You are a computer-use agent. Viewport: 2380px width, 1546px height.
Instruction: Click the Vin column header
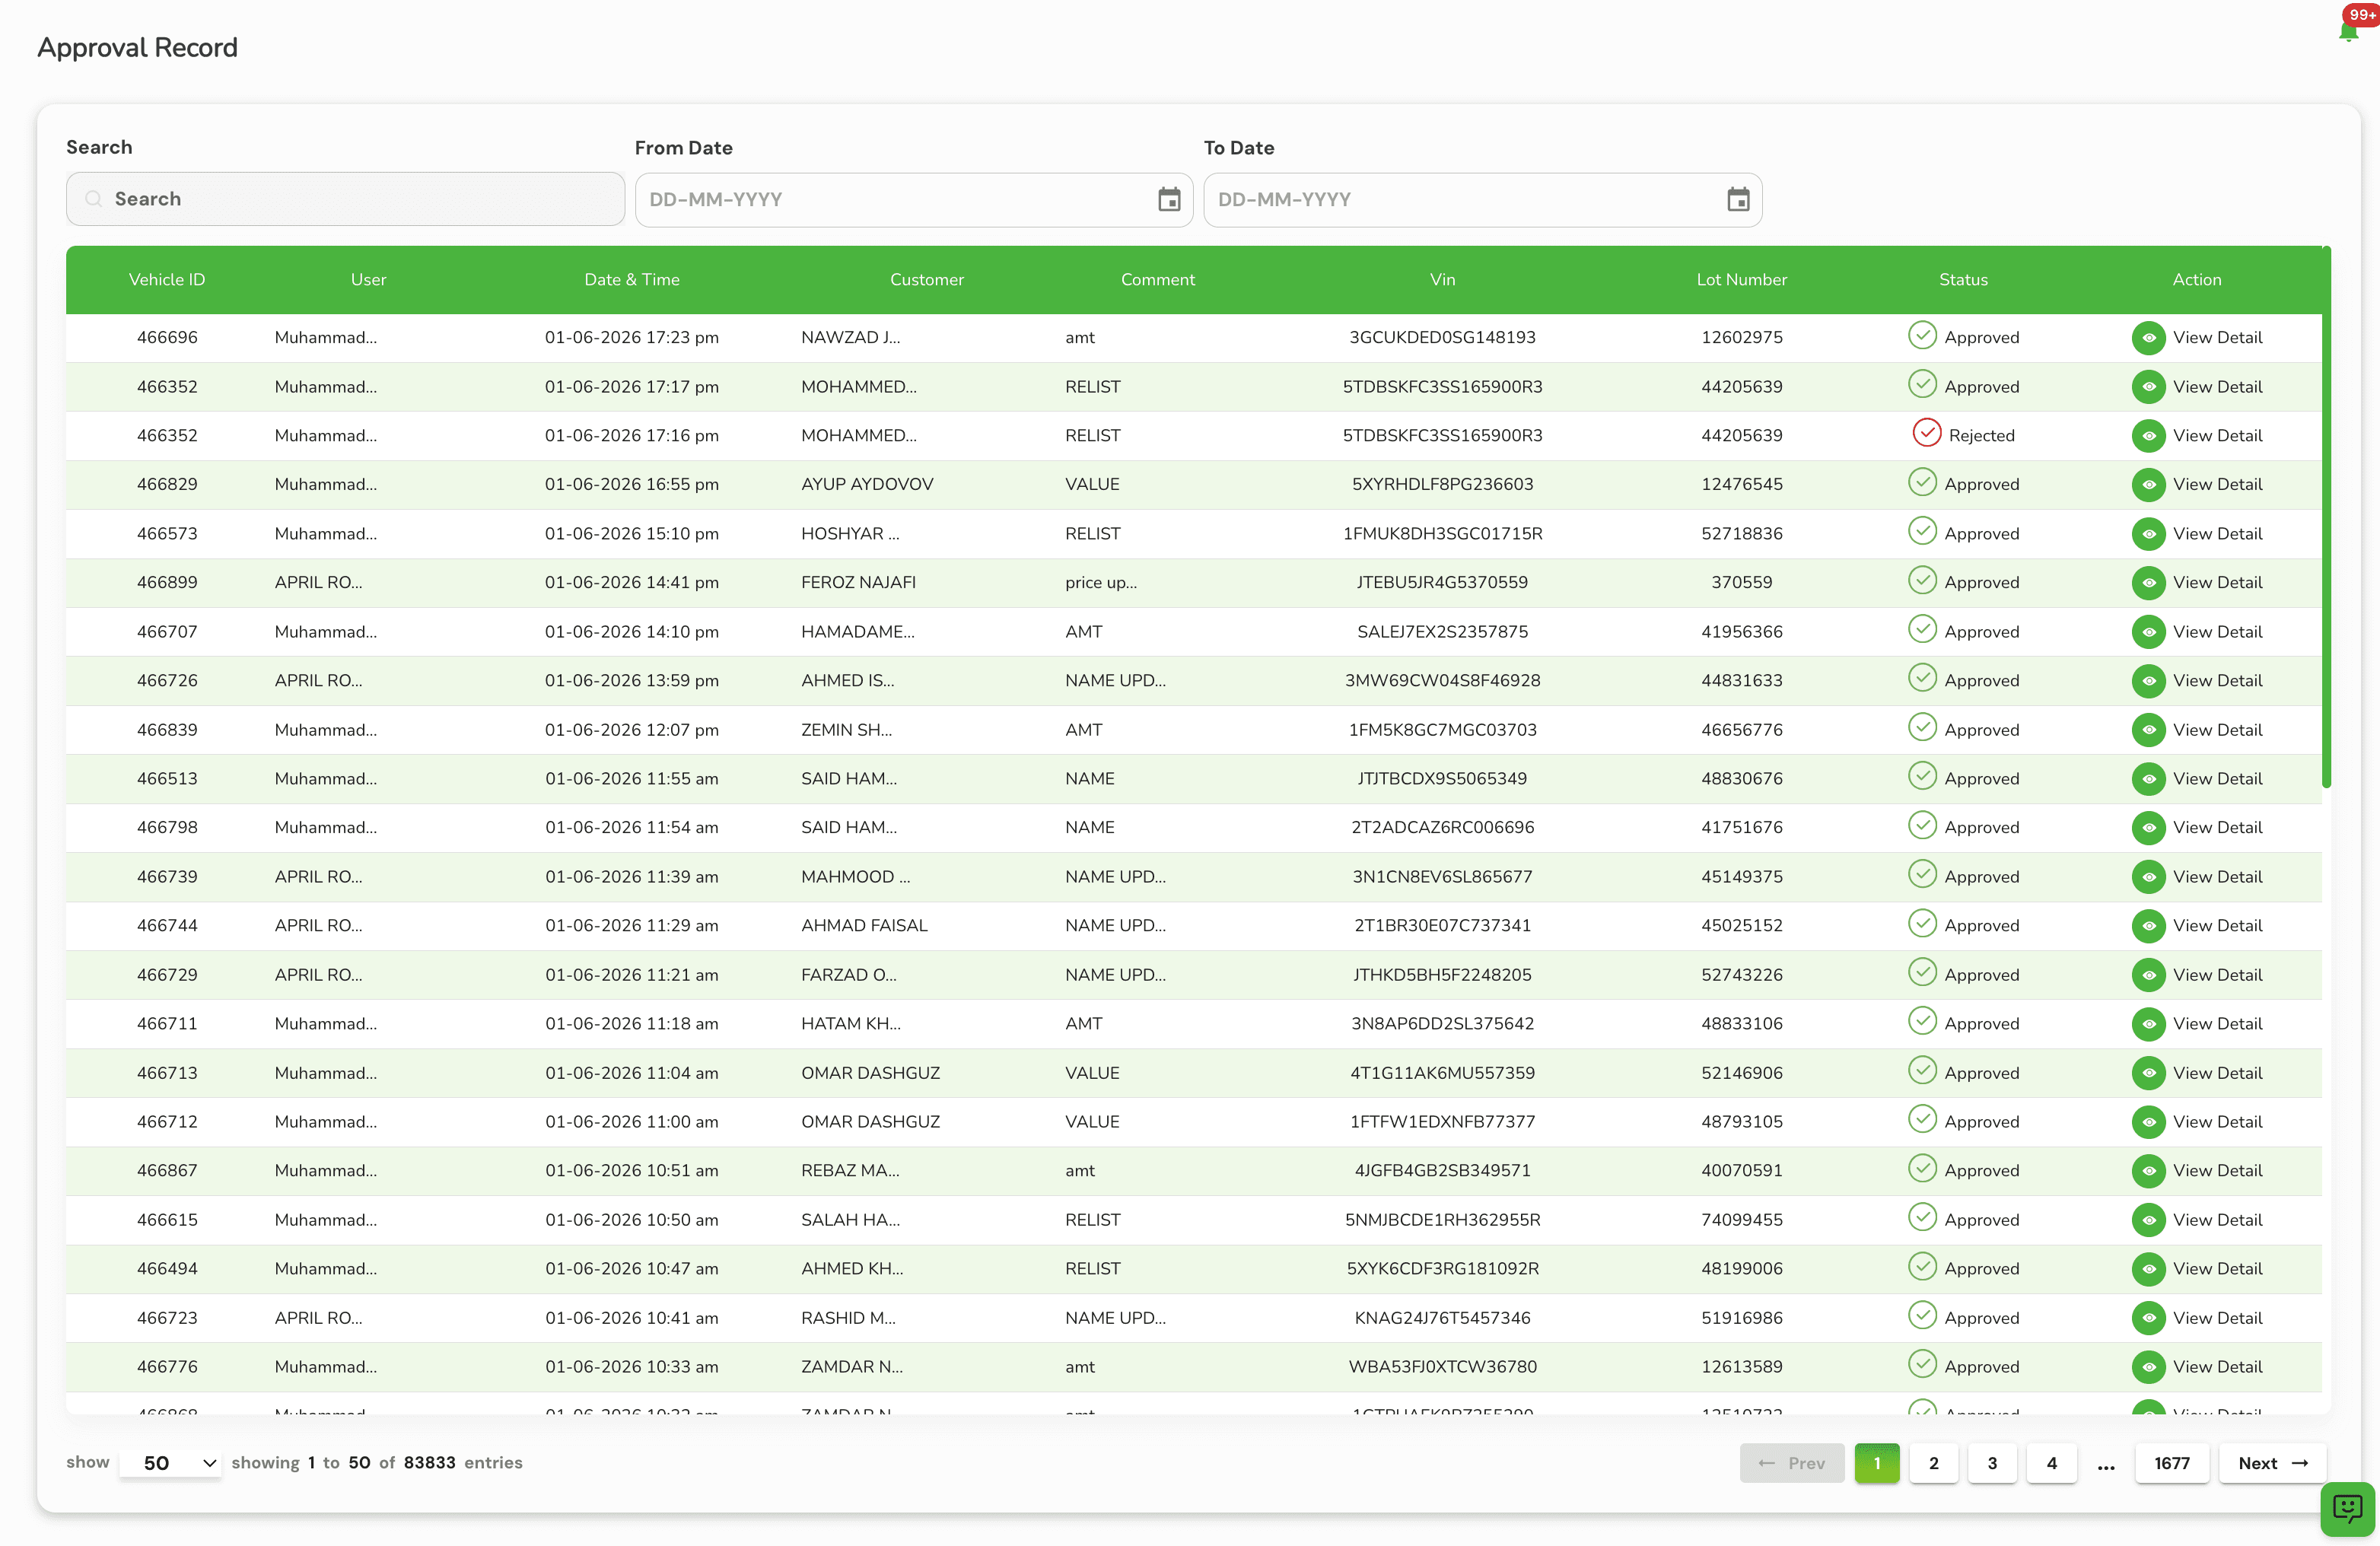1443,280
